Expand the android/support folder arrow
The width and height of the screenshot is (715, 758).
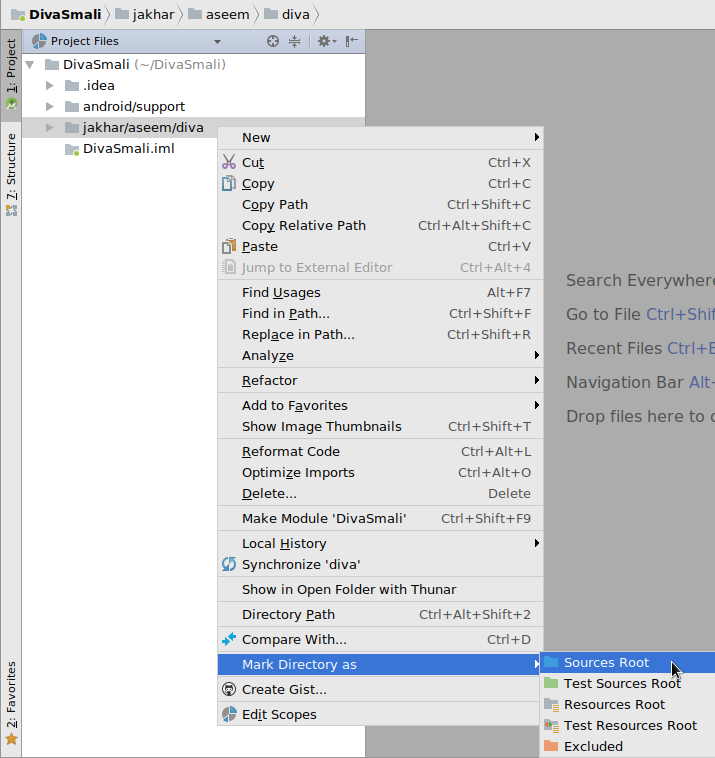pos(50,106)
